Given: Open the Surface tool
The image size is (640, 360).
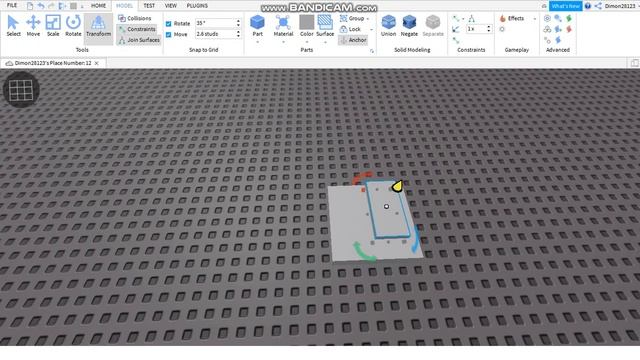Looking at the screenshot, I should coord(325,26).
